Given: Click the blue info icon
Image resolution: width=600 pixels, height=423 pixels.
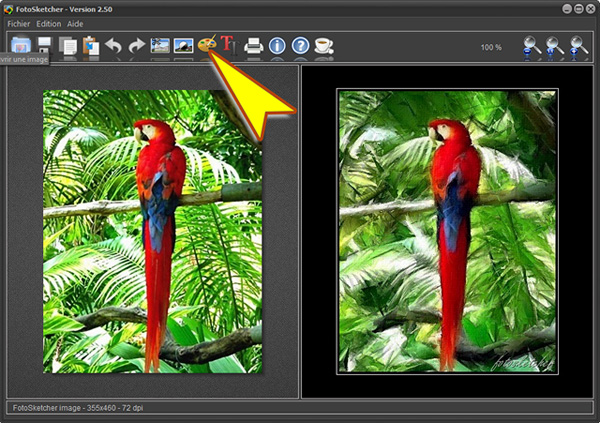Looking at the screenshot, I should 277,45.
